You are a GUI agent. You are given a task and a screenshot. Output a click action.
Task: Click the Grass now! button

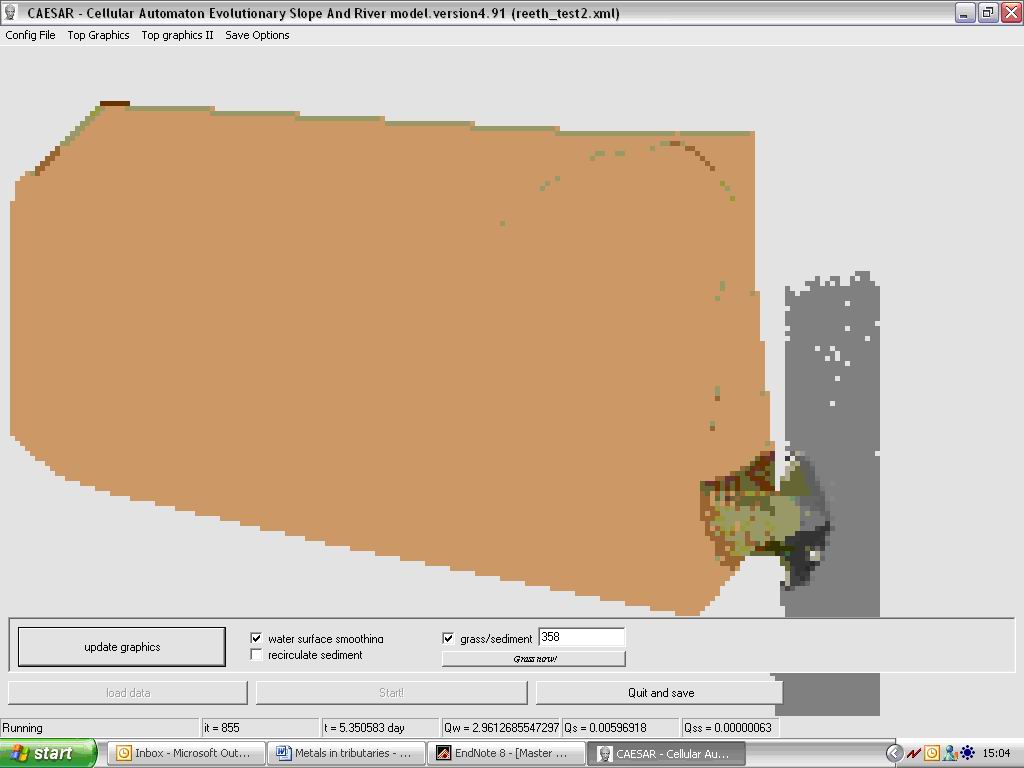pyautogui.click(x=534, y=658)
